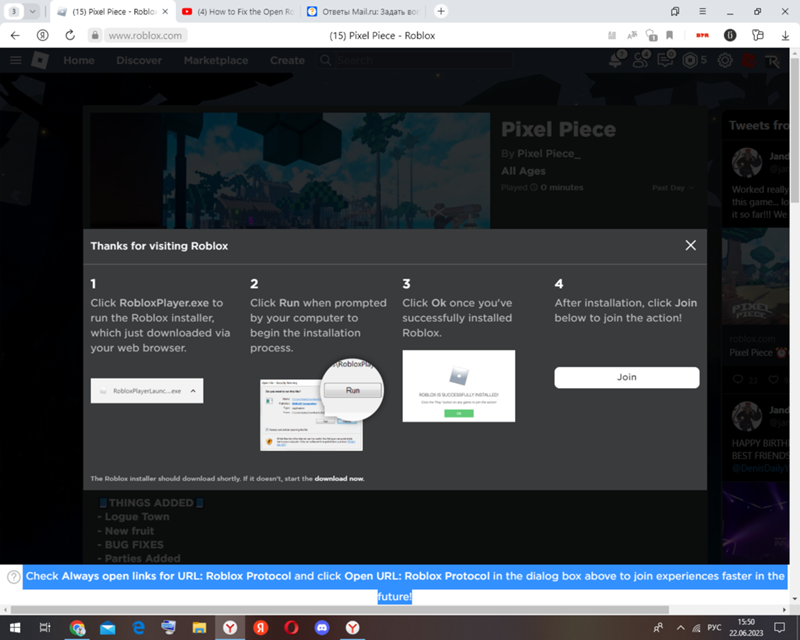This screenshot has height=640, width=800.
Task: Open Discord from the taskbar
Action: [x=321, y=628]
